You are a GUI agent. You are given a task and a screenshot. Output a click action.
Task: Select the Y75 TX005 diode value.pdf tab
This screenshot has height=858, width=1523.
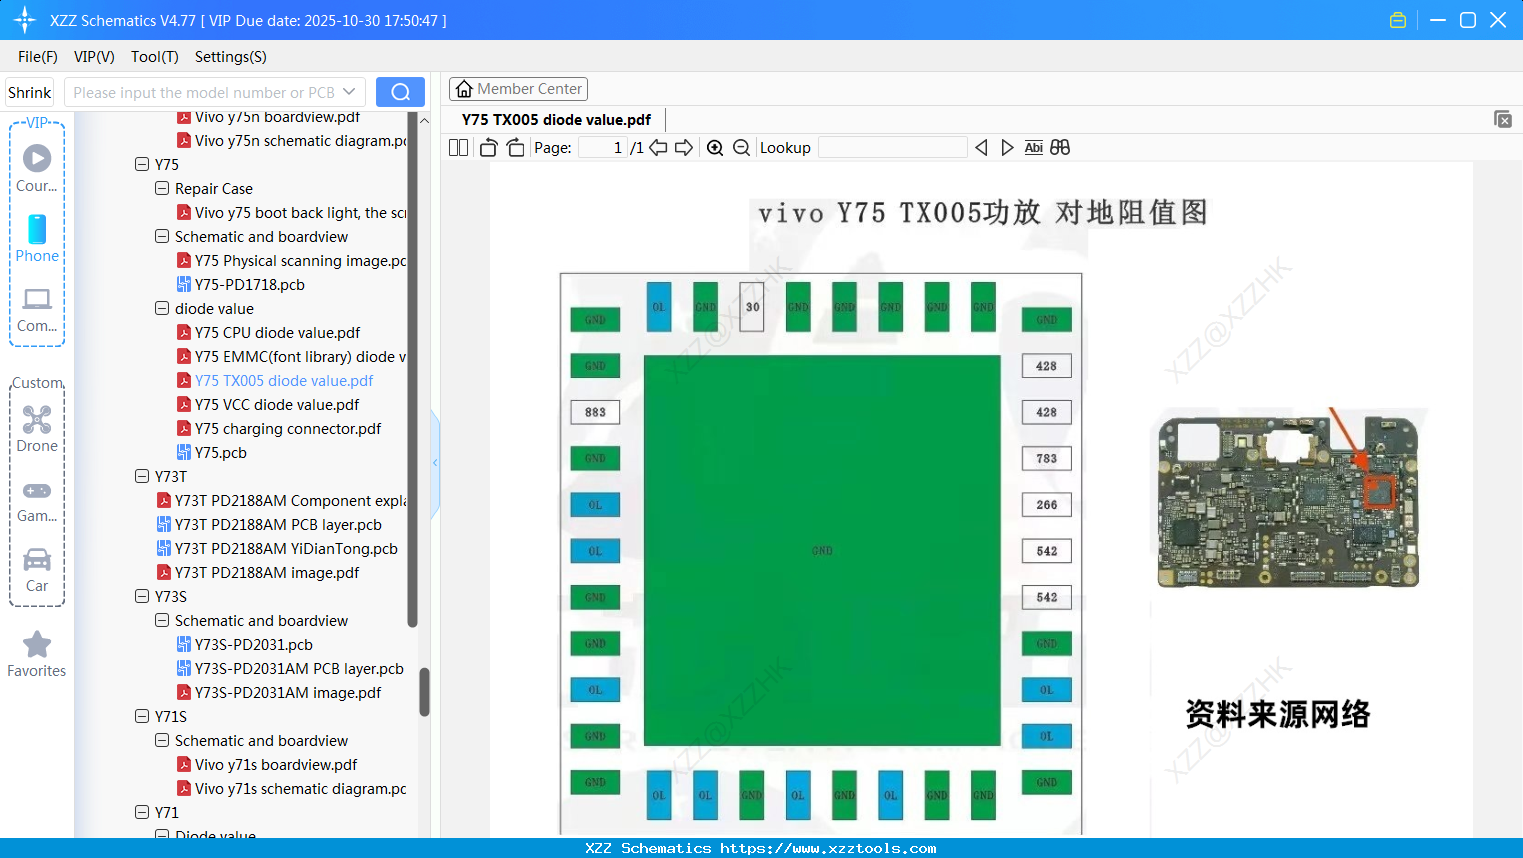pos(555,119)
